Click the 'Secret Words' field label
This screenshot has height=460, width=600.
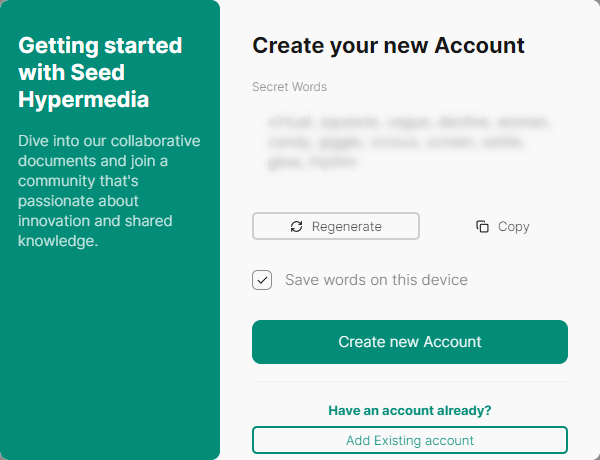289,87
